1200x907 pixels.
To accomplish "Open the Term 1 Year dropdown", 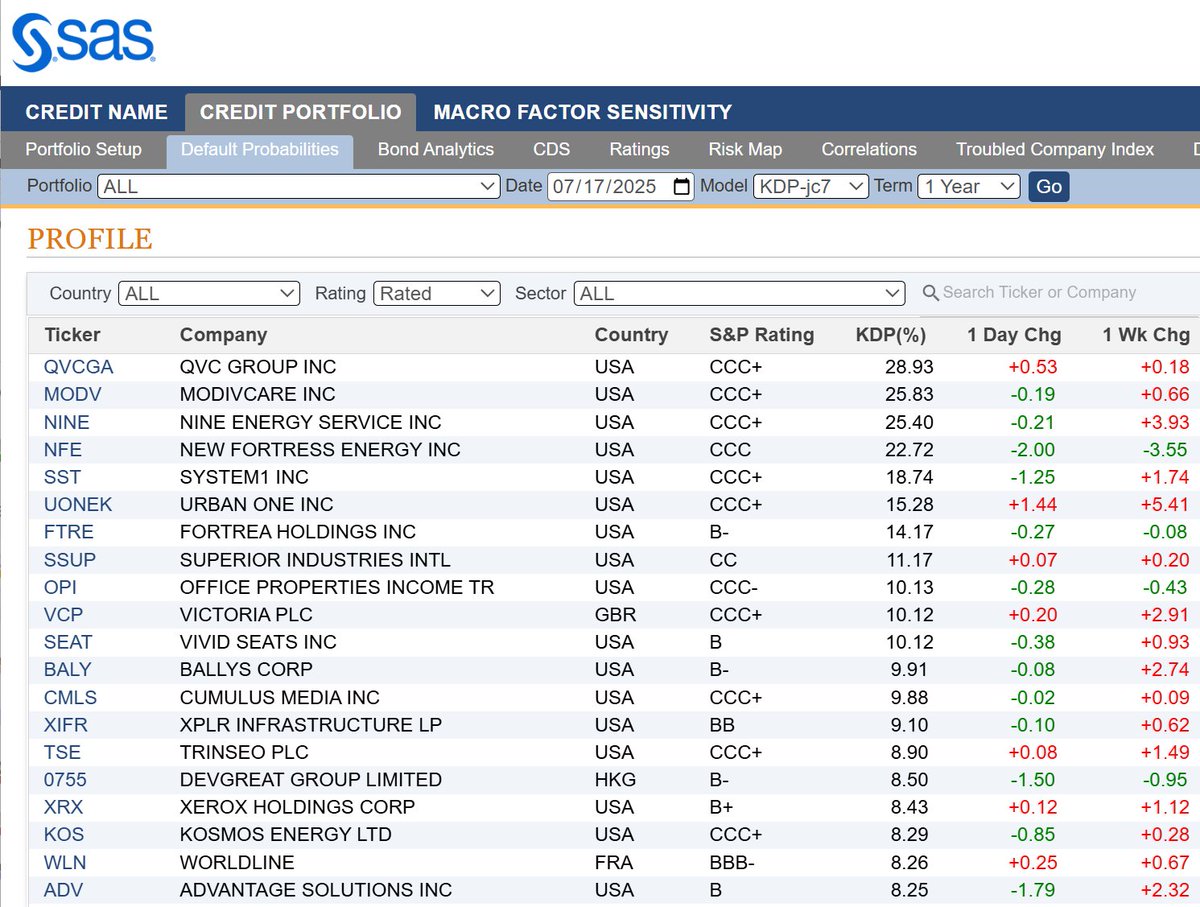I will (x=969, y=186).
